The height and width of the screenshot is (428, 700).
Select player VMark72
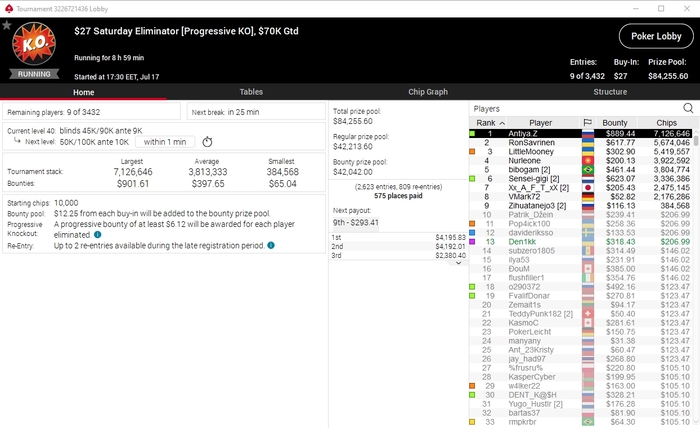(x=580, y=196)
